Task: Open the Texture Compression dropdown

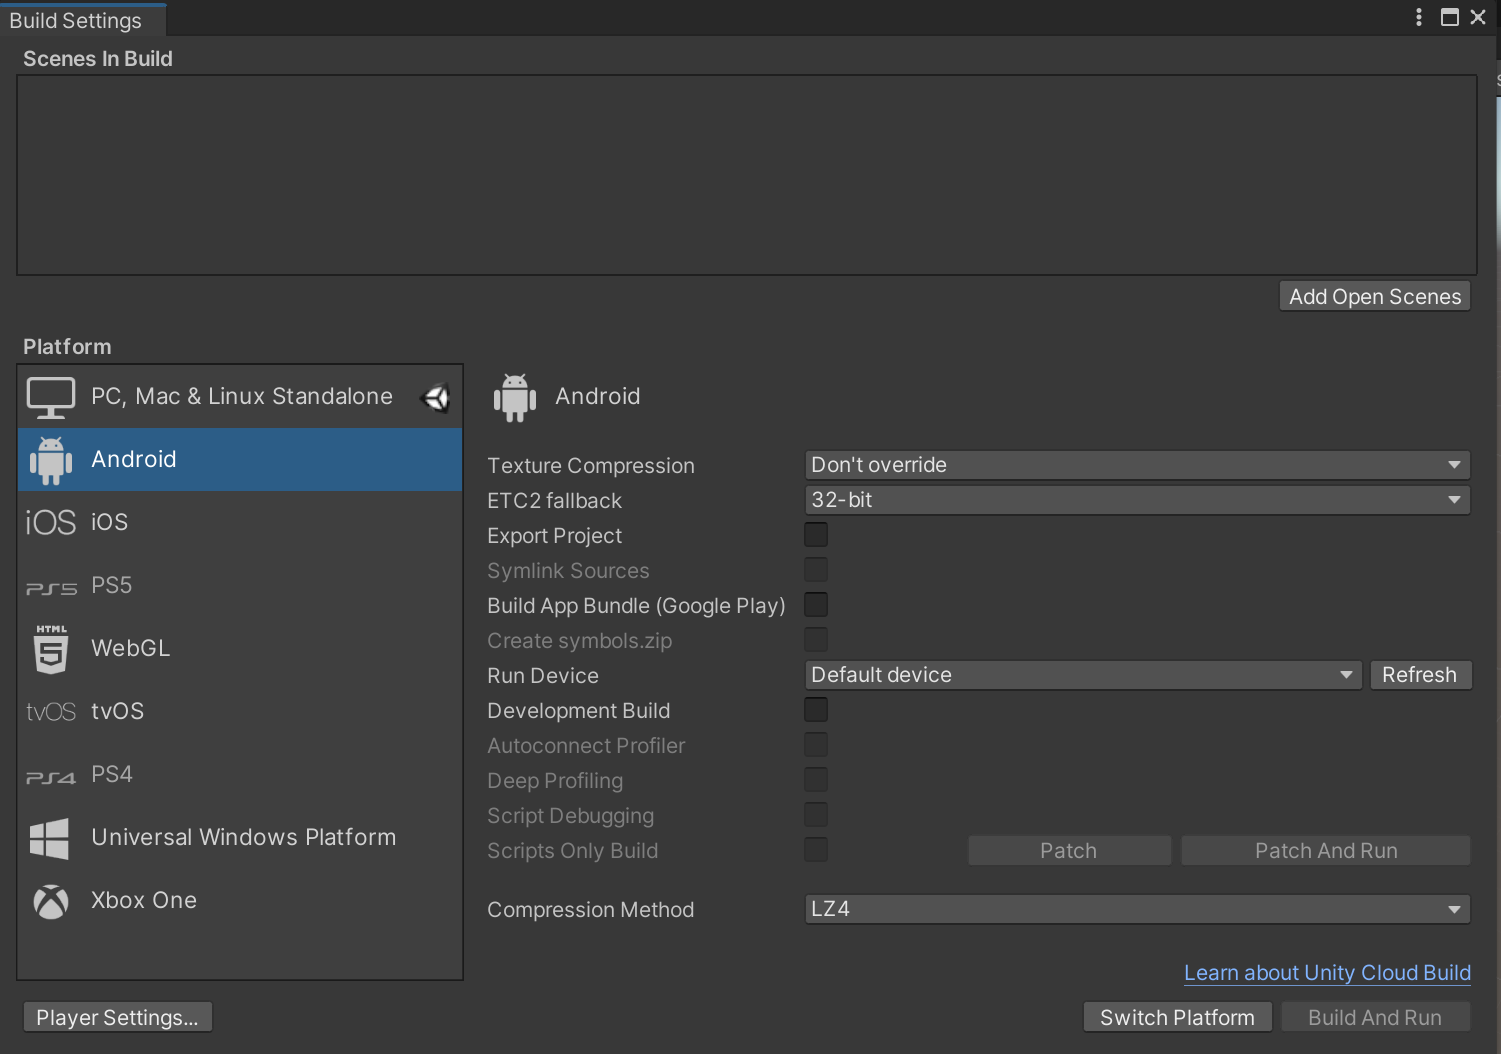Action: 1137,465
